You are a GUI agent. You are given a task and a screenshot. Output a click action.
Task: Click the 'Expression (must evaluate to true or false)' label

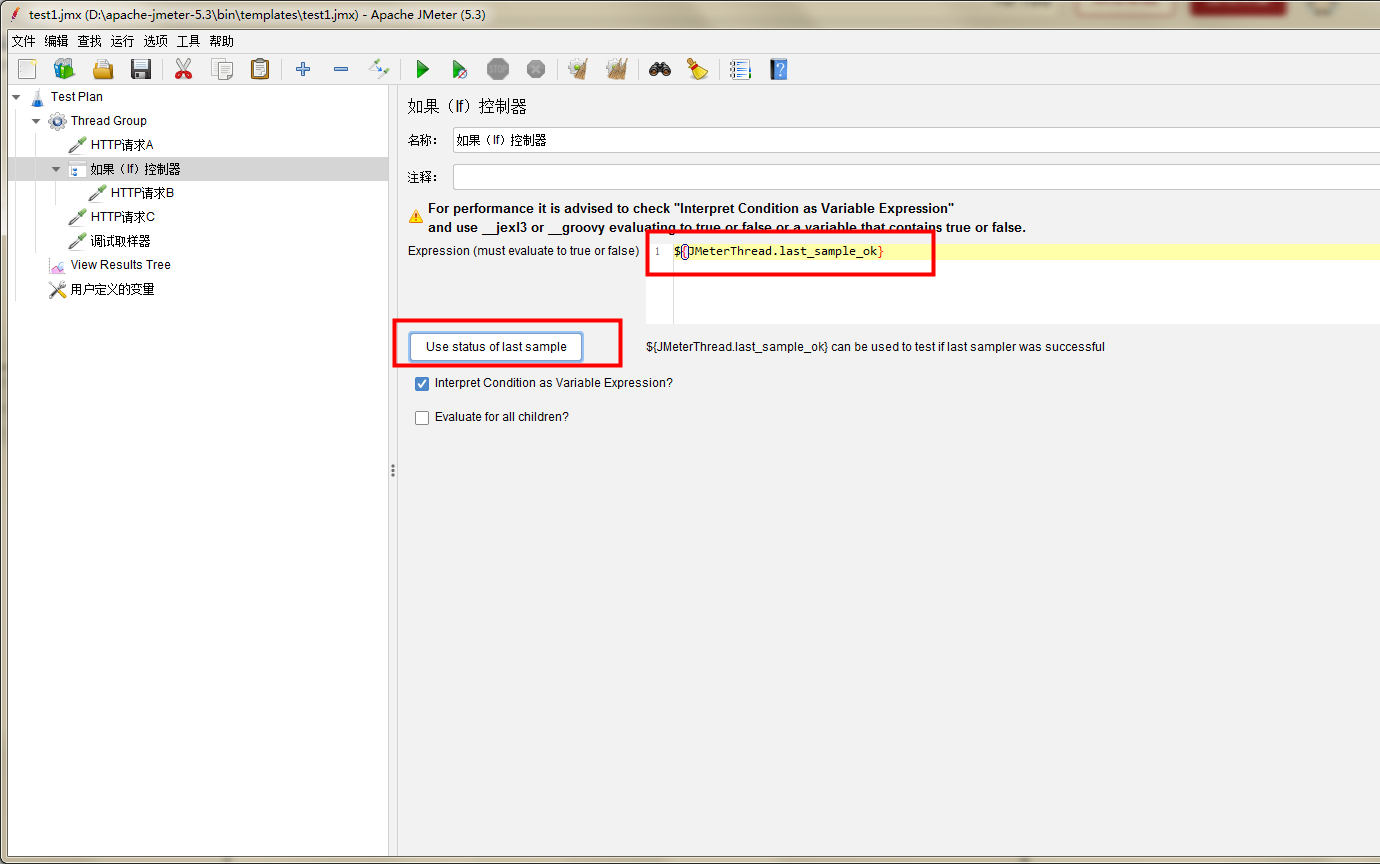tap(523, 251)
